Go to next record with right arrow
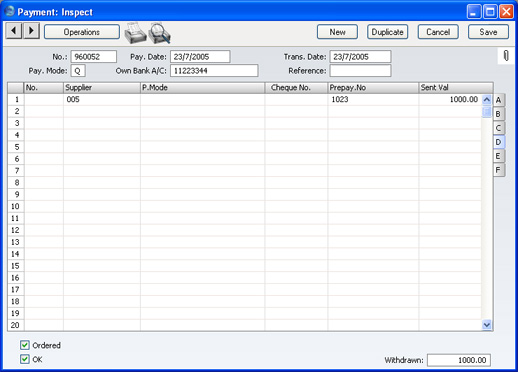The height and width of the screenshot is (372, 518). pyautogui.click(x=31, y=31)
